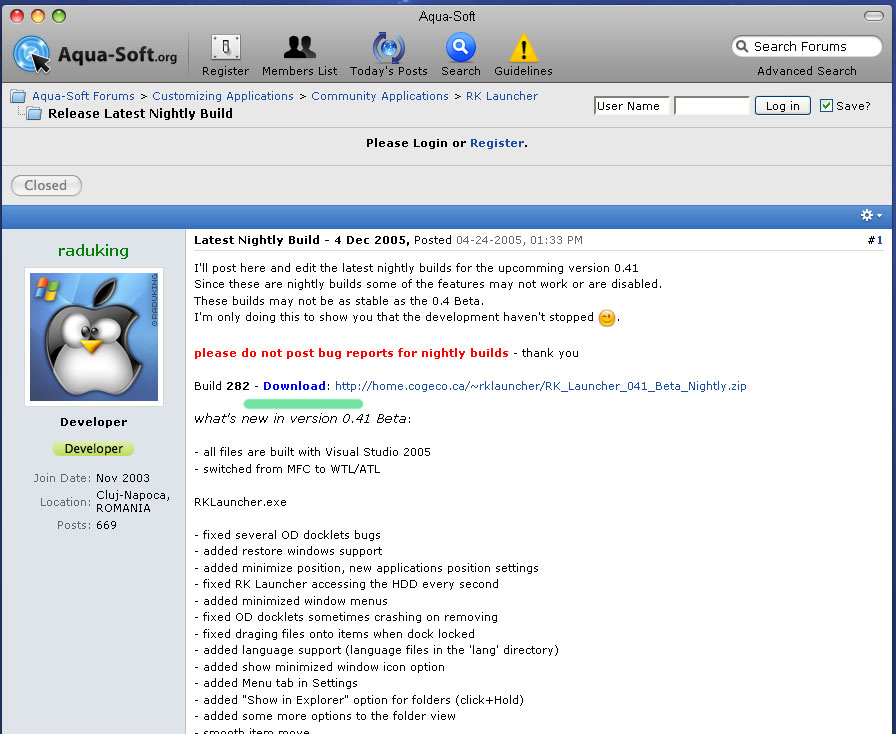Click the green progress bar under Build 282
Viewport: 896px width, 734px height.
pos(303,404)
